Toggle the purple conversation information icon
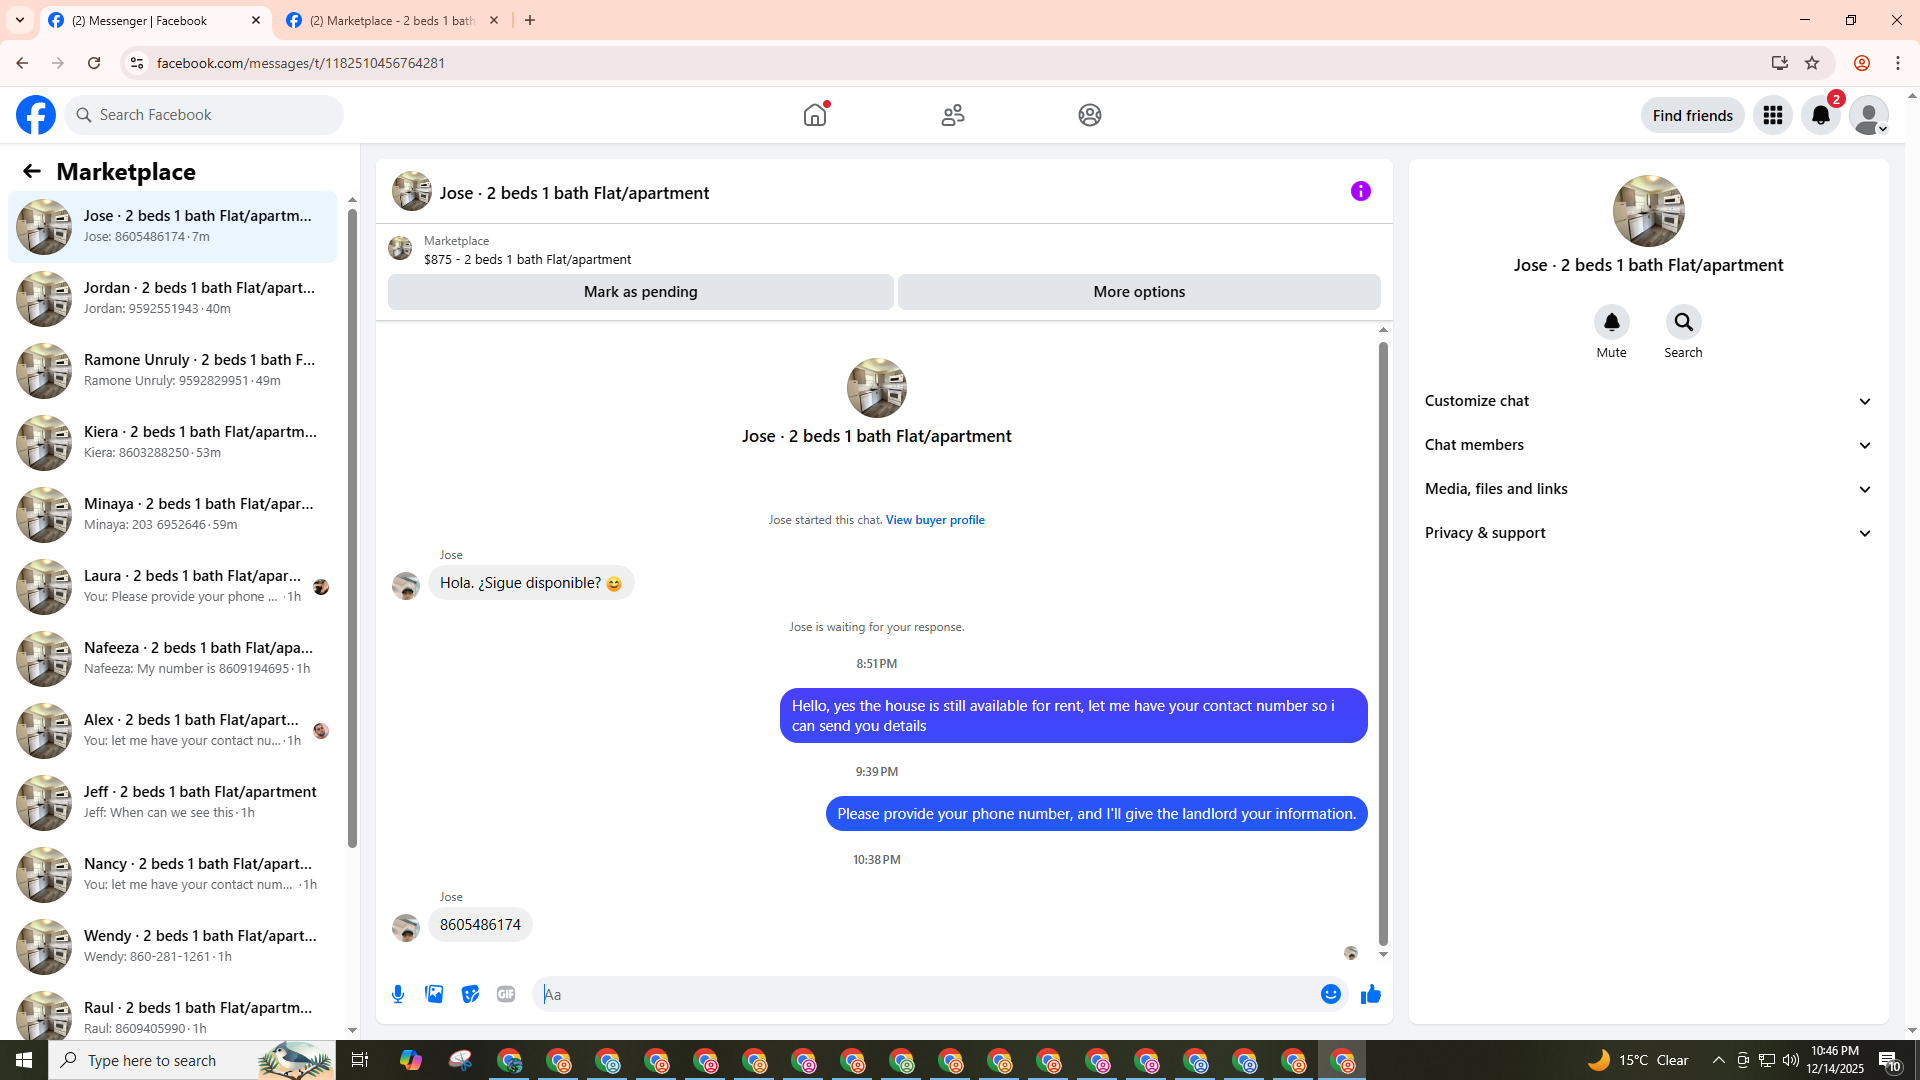The image size is (1920, 1080). pos(1361,191)
